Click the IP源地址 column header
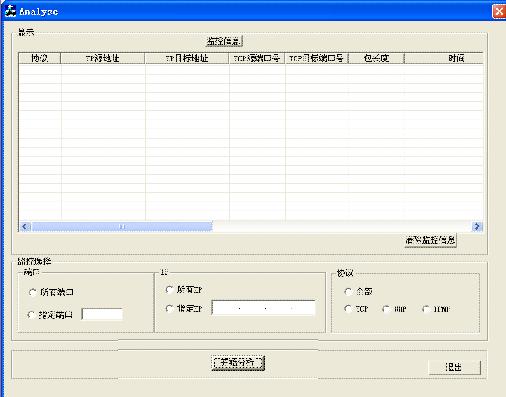This screenshot has height=397, width=506. click(103, 58)
